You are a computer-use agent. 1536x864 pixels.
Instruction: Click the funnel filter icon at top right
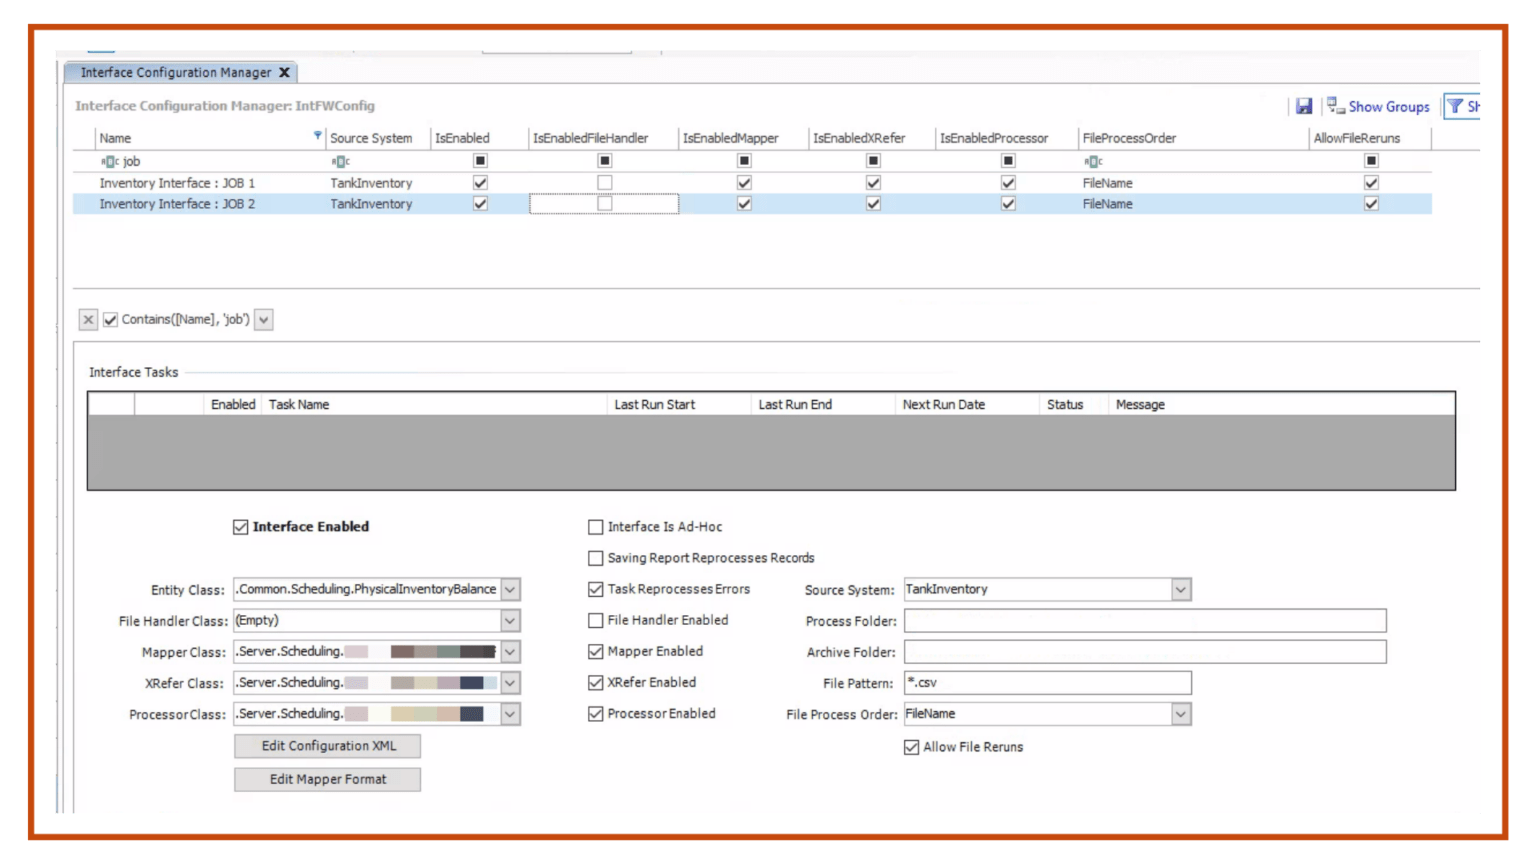pyautogui.click(x=1456, y=106)
